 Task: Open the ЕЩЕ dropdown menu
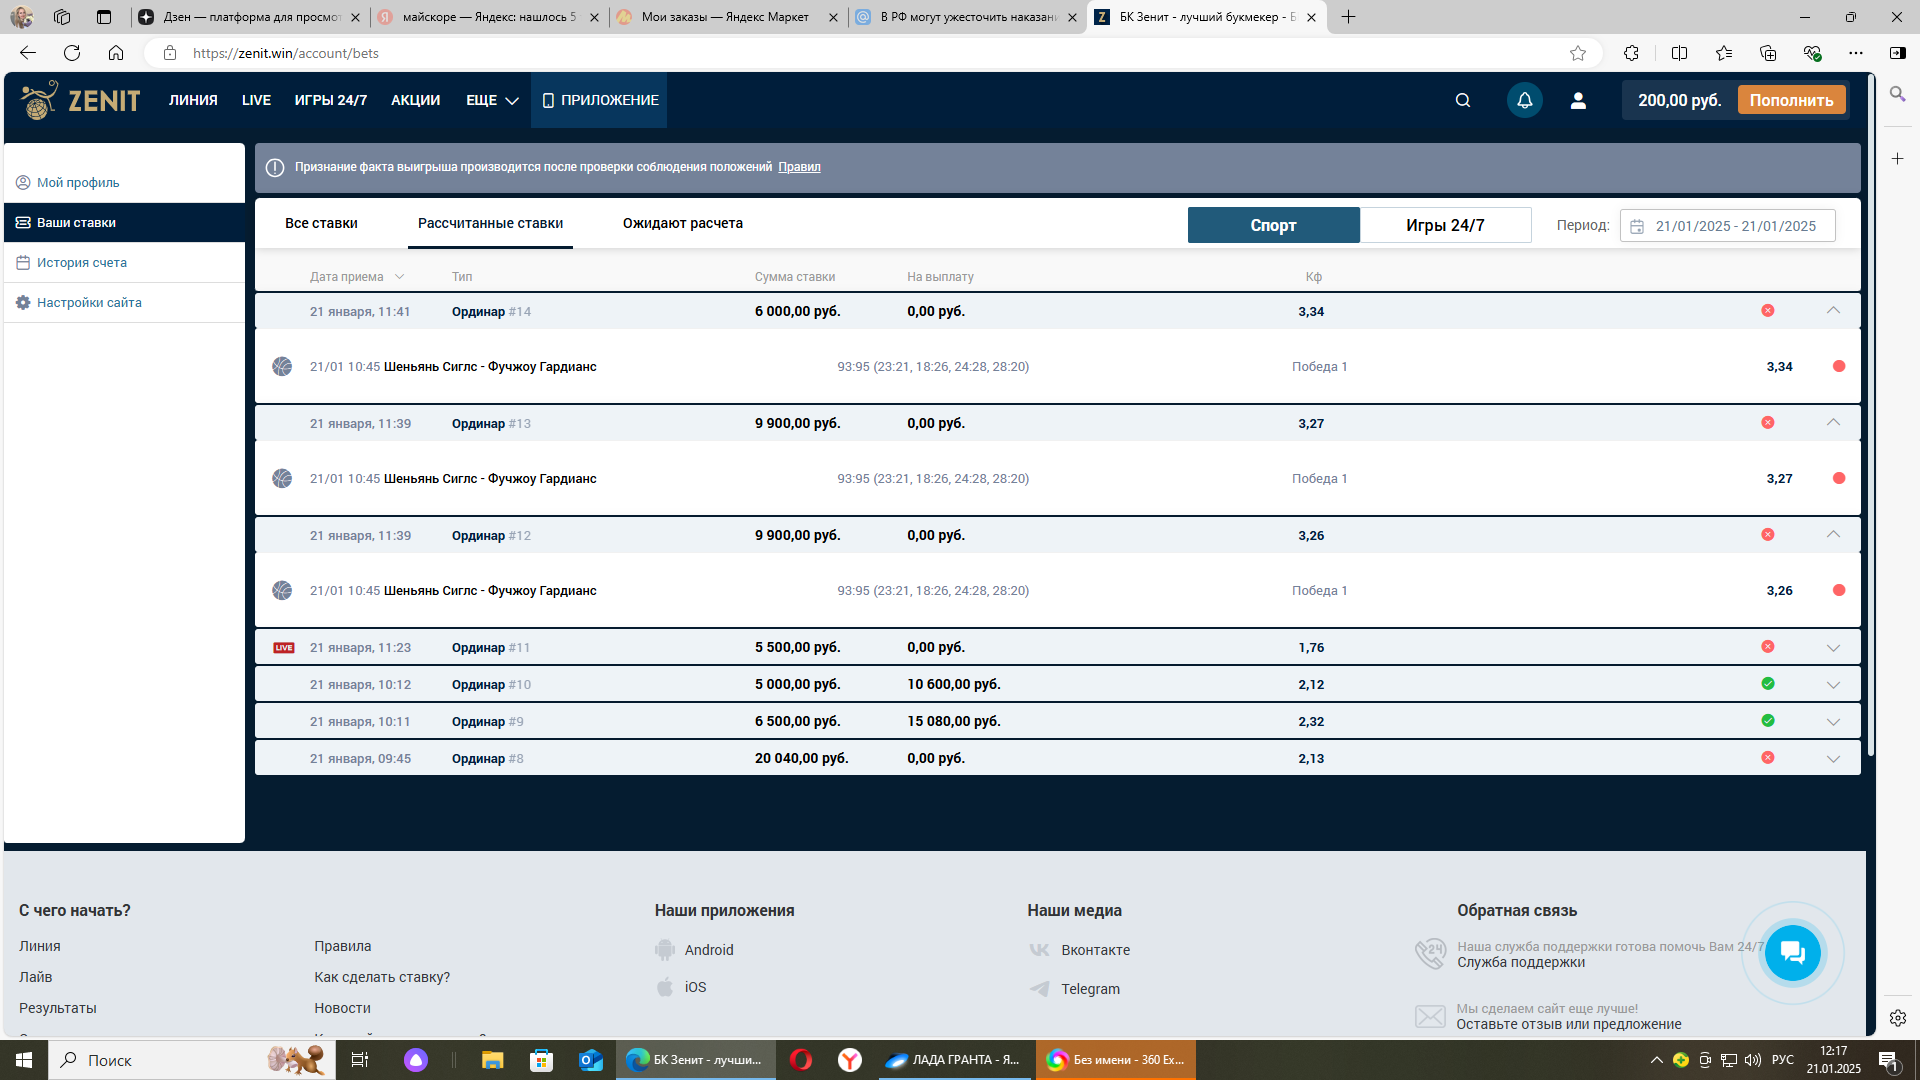click(x=491, y=100)
